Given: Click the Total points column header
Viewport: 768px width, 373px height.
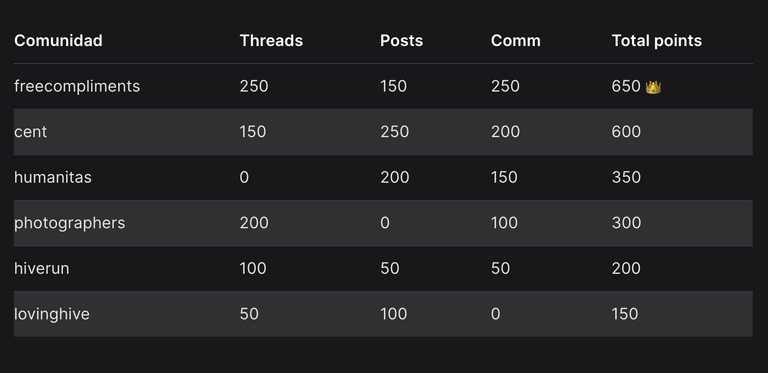Looking at the screenshot, I should click(x=657, y=41).
